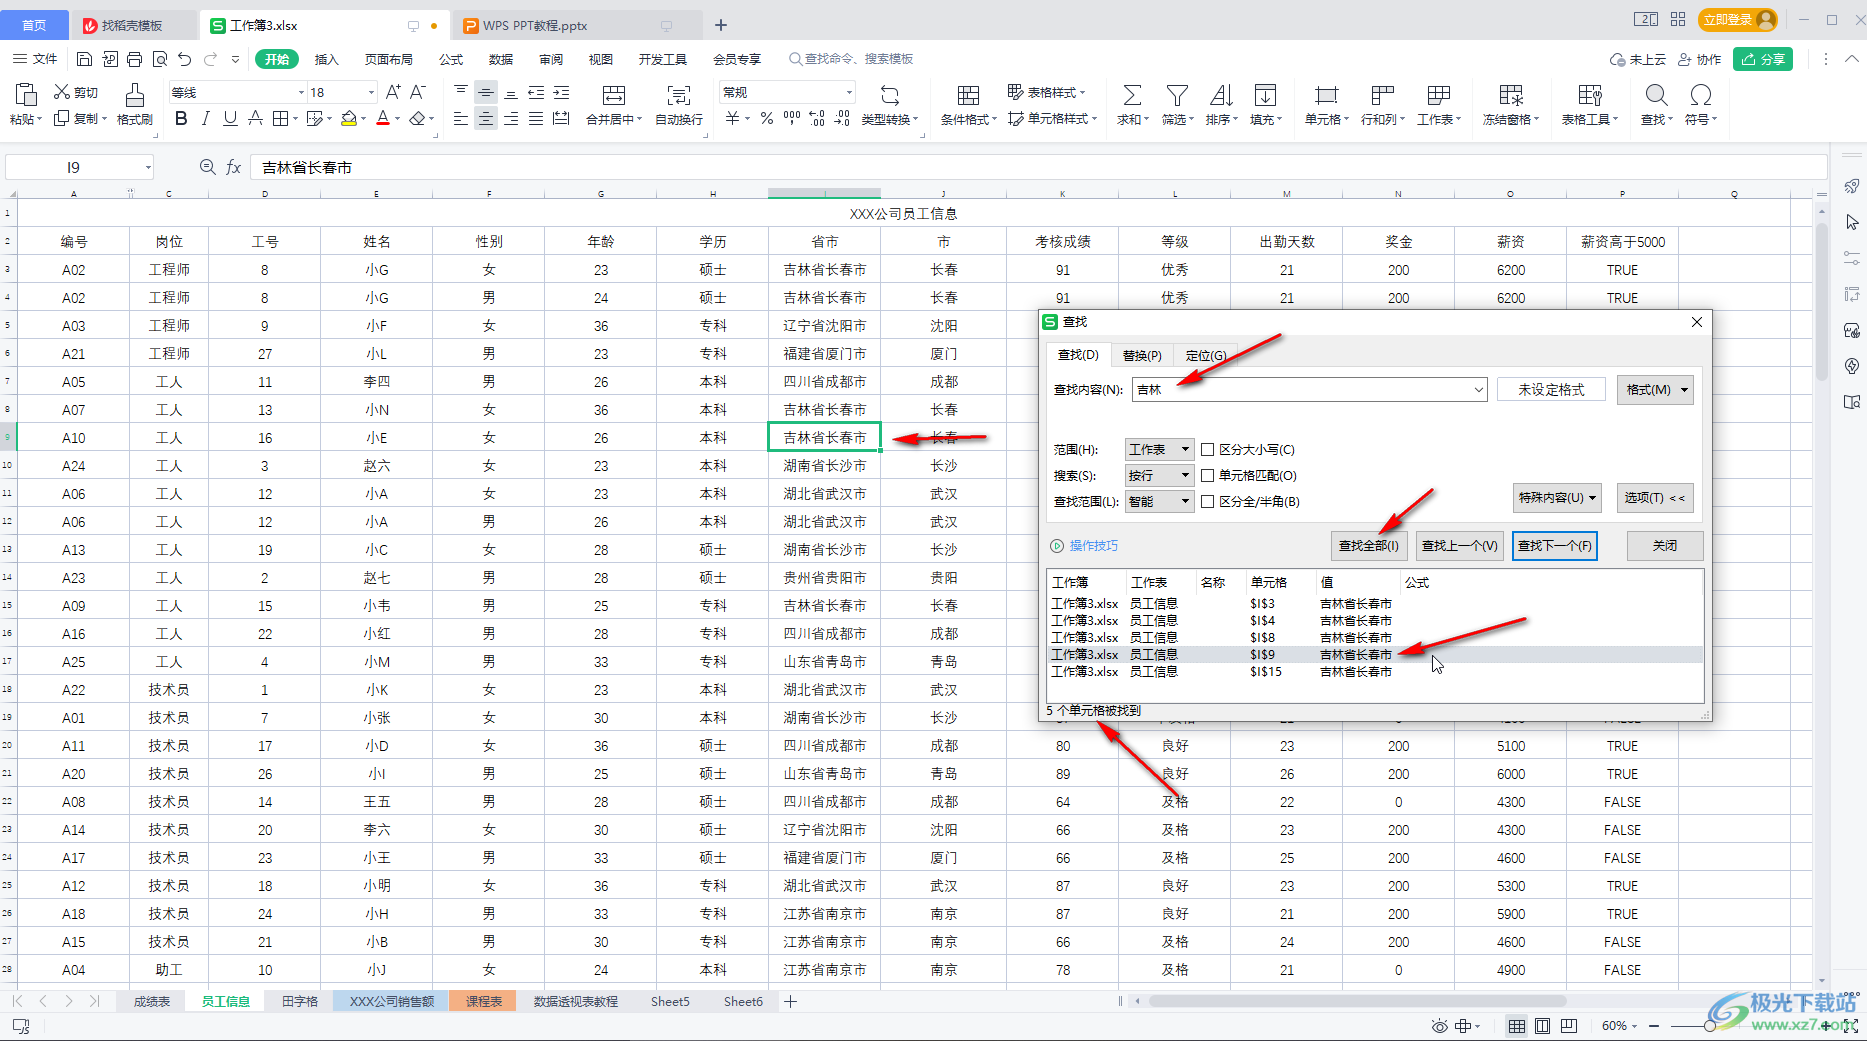This screenshot has width=1867, height=1041.
Task: Click the Save icon in quick toolbar
Action: click(x=85, y=59)
